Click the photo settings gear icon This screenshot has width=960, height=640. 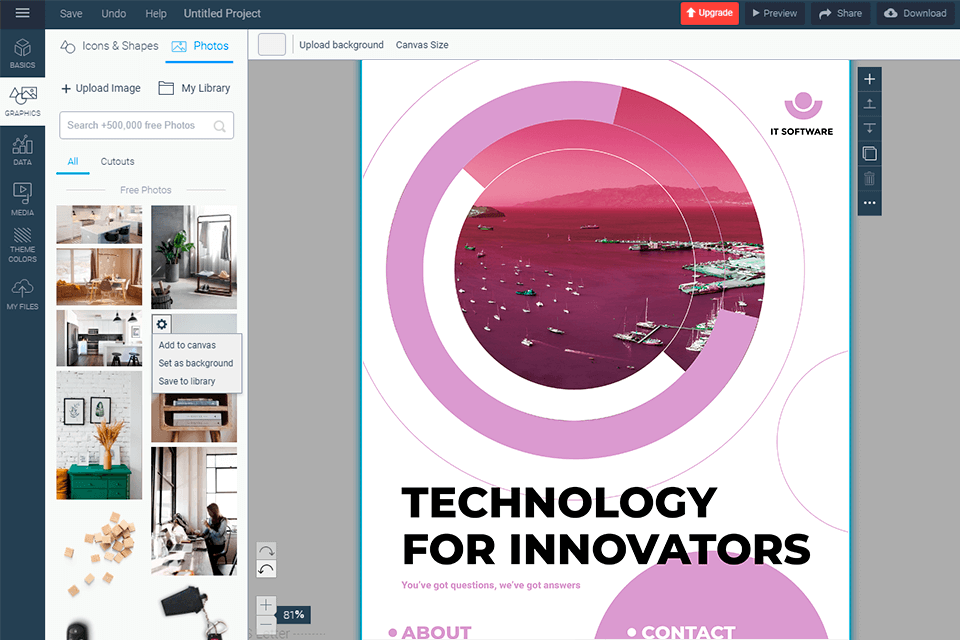click(x=162, y=324)
